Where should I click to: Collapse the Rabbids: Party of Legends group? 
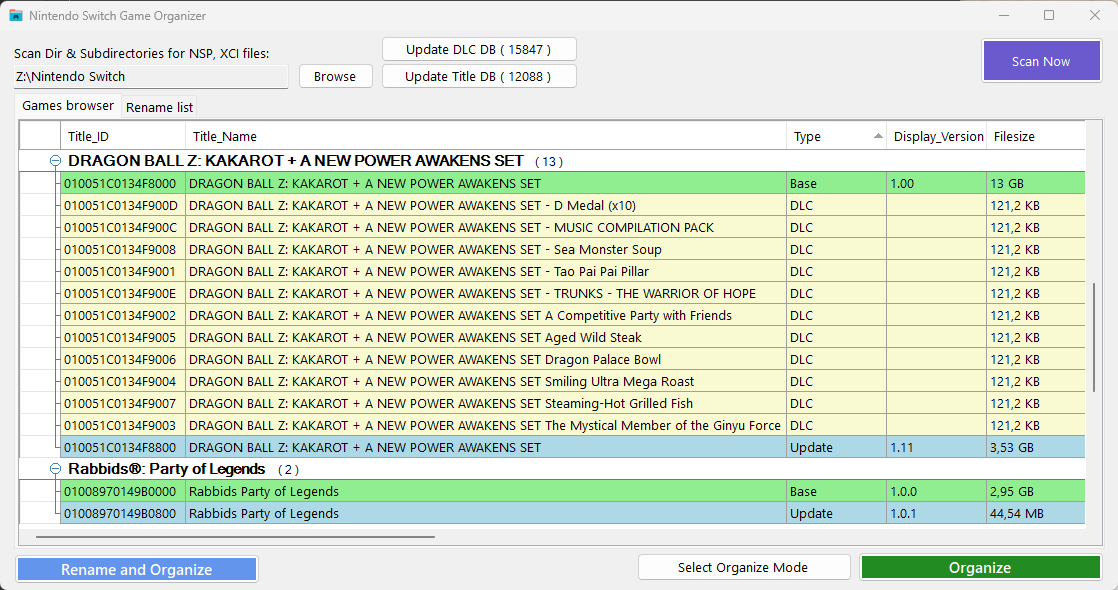click(x=55, y=469)
